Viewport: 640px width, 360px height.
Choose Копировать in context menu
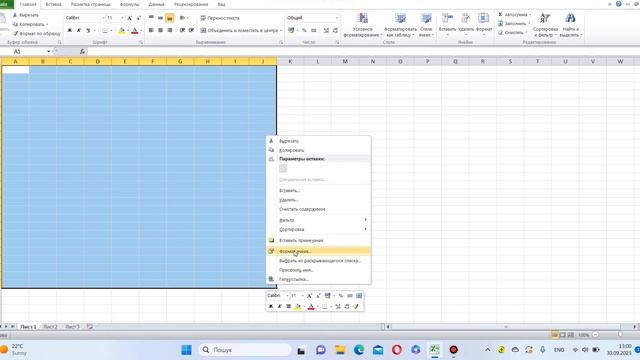(318, 150)
